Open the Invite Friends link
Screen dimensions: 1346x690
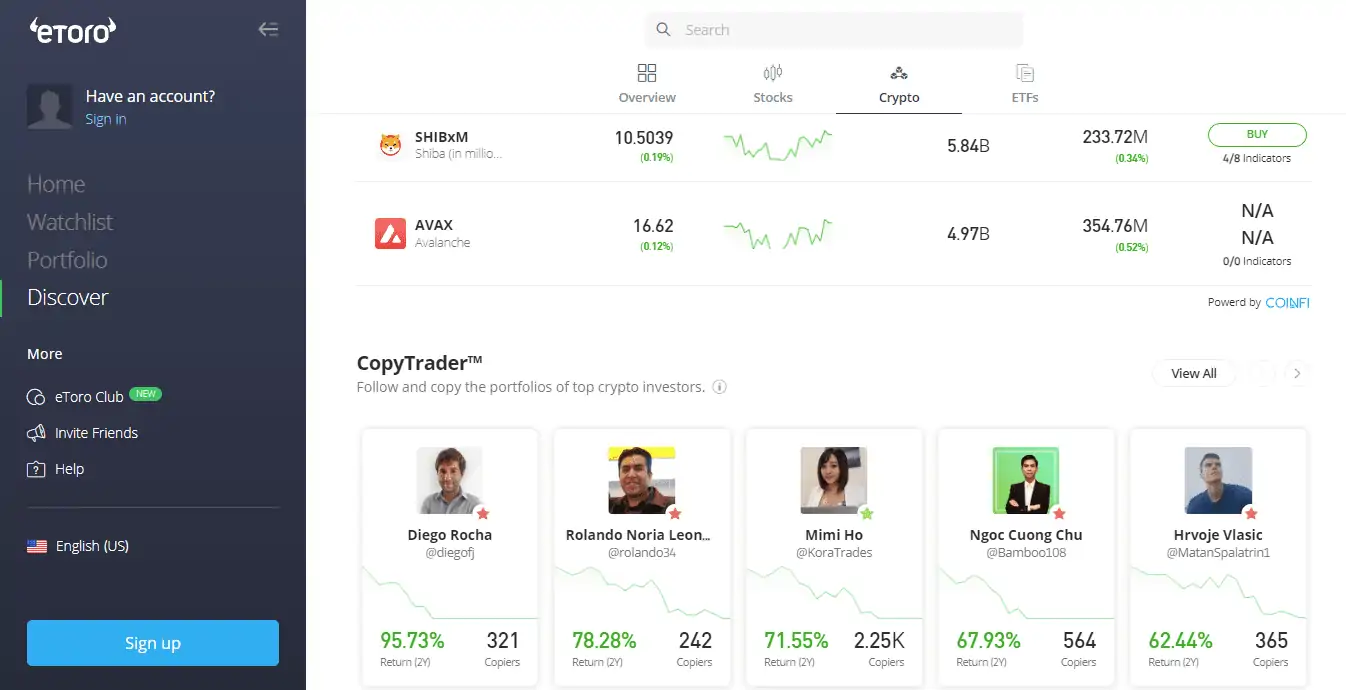coord(96,433)
